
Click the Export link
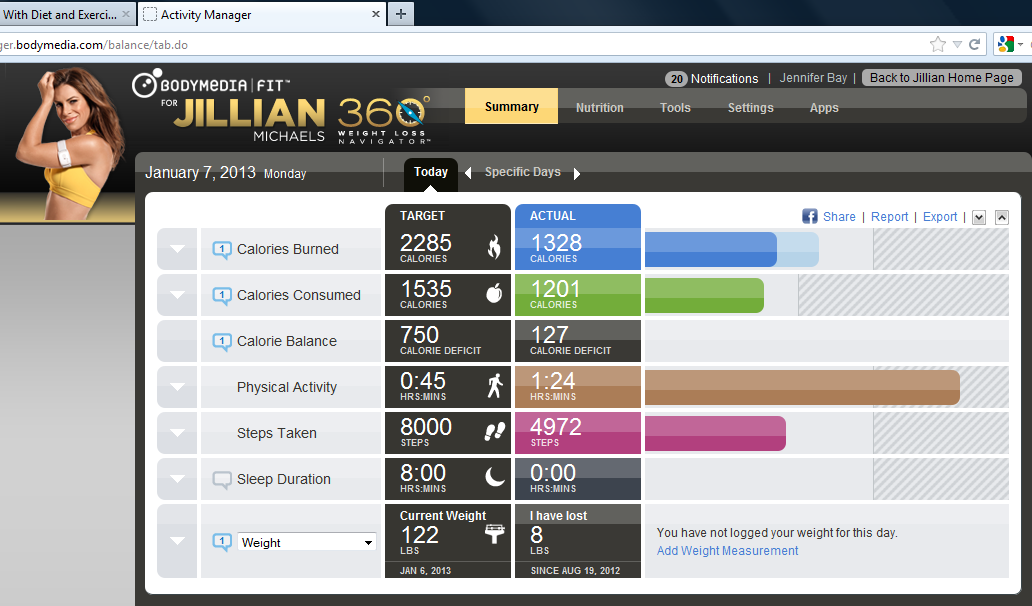click(940, 216)
